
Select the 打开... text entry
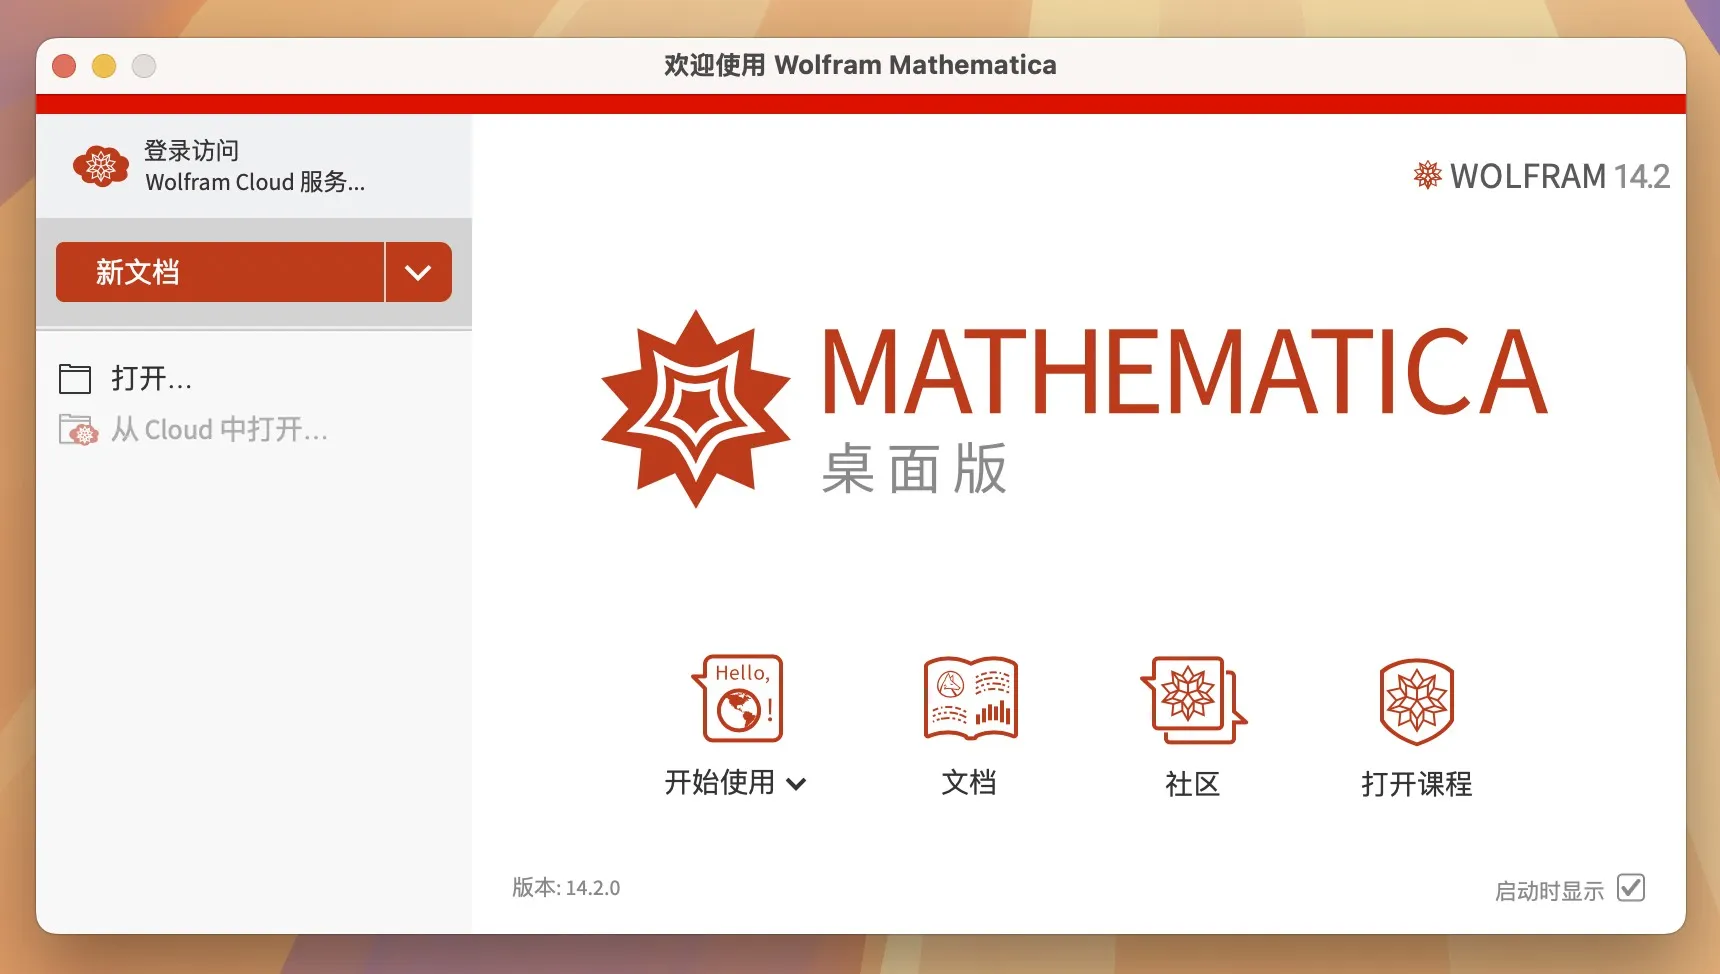[151, 378]
